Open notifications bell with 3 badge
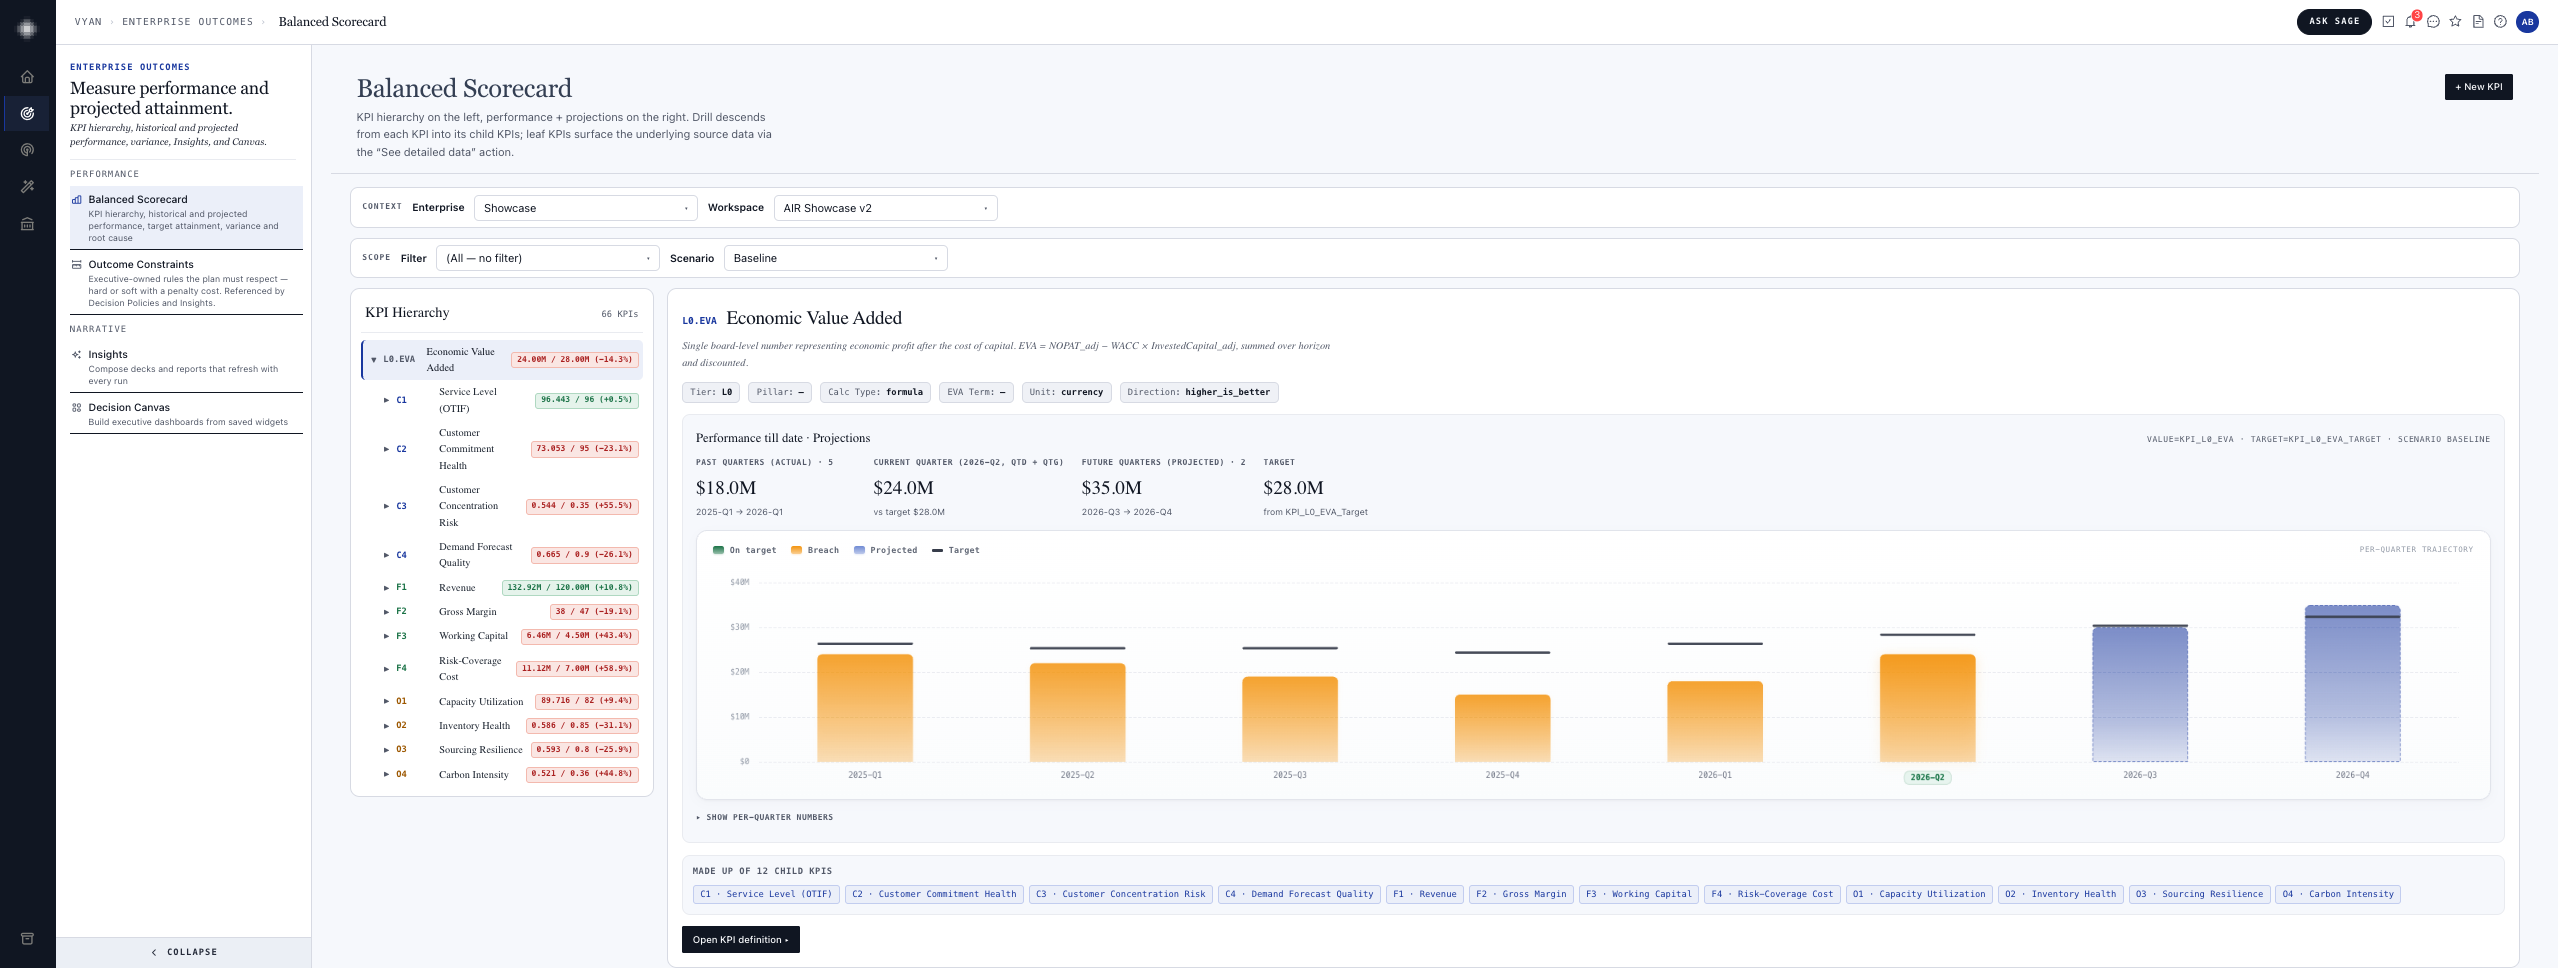 point(2411,21)
